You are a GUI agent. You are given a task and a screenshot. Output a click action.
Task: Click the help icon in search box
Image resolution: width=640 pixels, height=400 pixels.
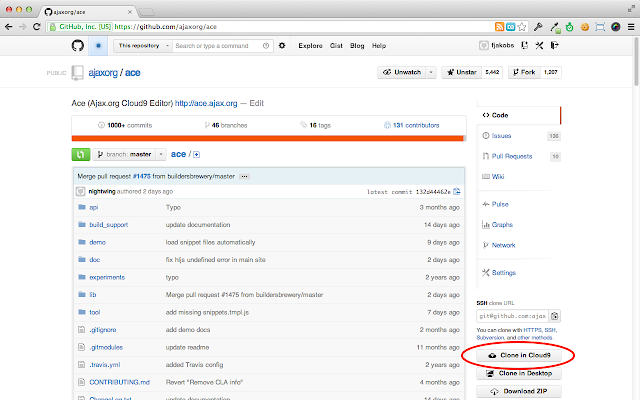[x=266, y=46]
